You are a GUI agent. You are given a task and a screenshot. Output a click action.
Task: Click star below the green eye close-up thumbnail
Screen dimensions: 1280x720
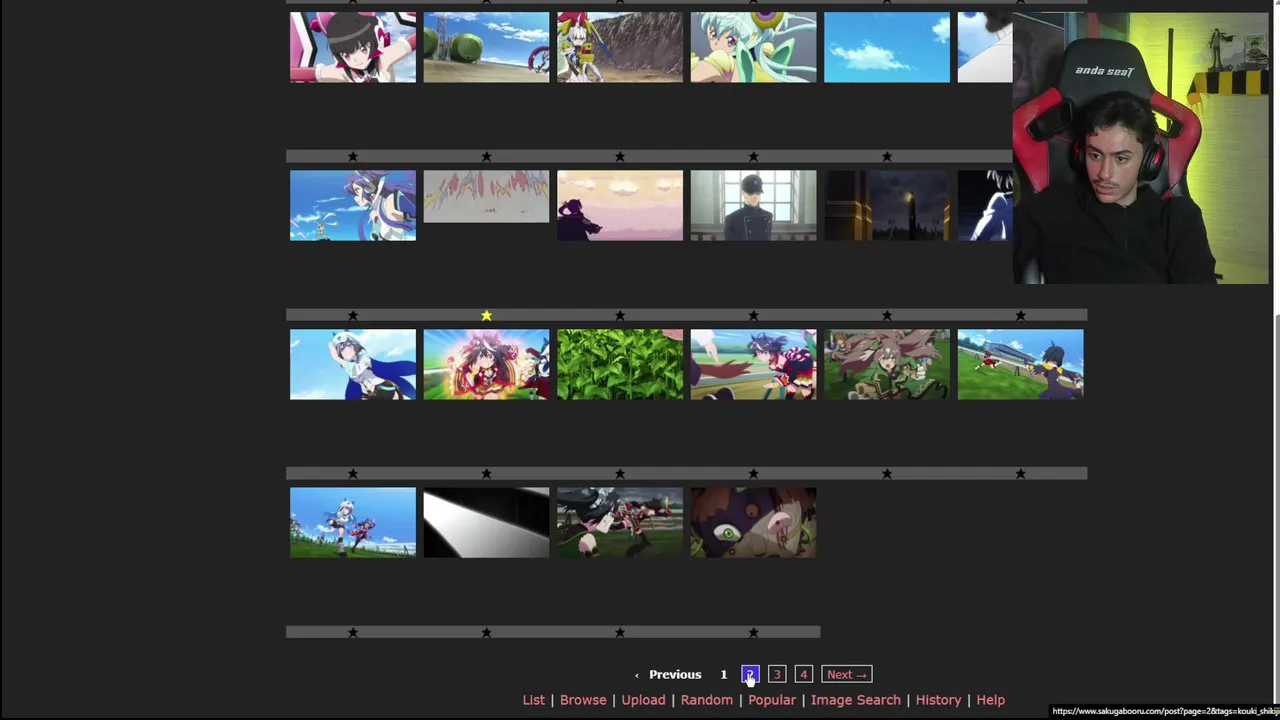pos(753,633)
